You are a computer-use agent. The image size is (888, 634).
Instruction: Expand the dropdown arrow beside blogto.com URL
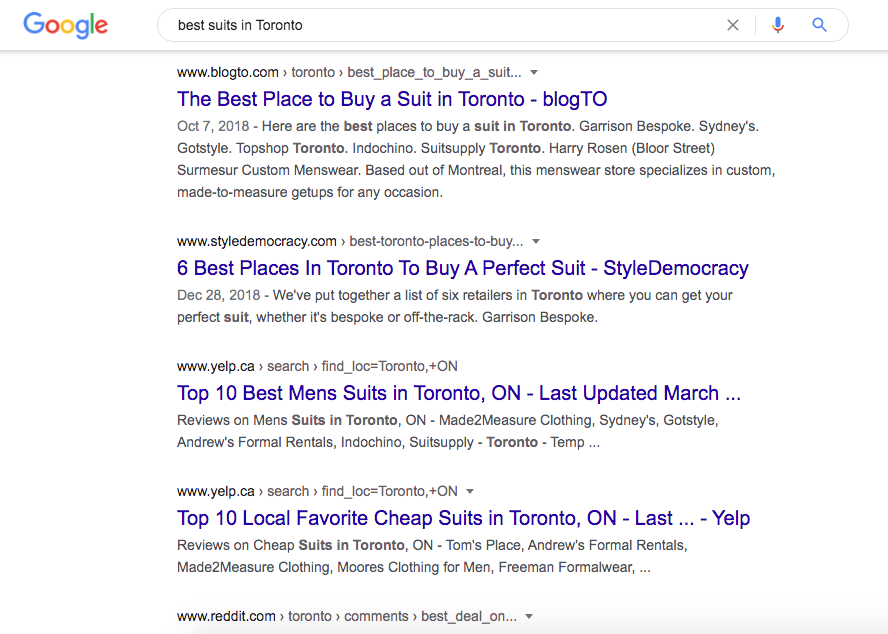[533, 73]
